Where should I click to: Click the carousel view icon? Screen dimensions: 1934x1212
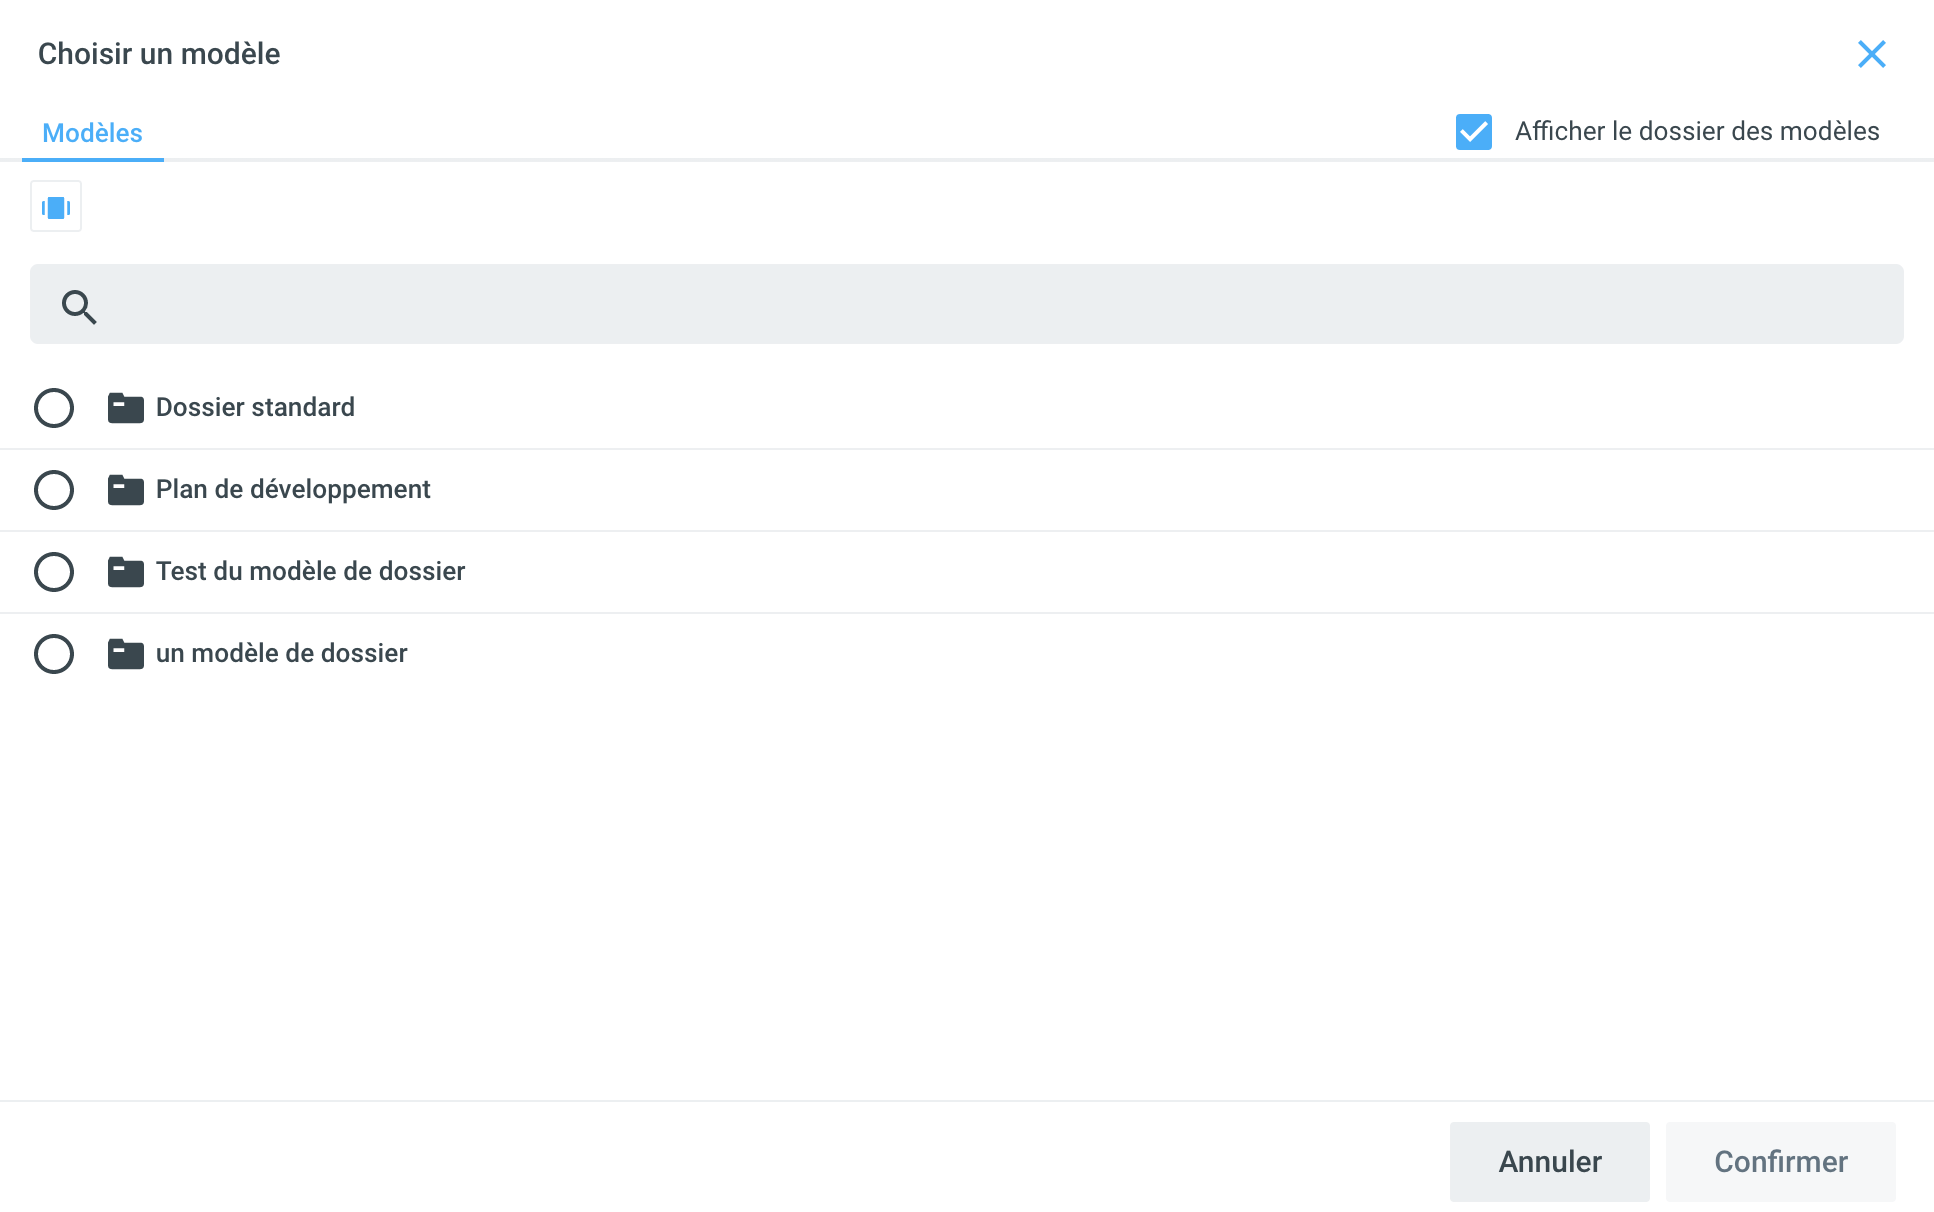tap(56, 207)
